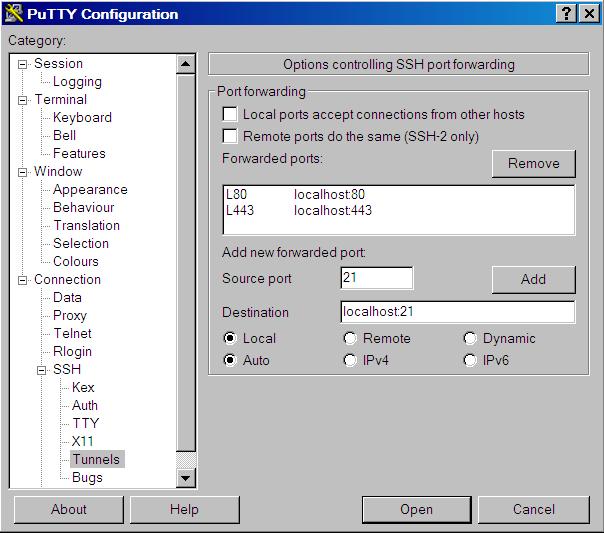Open the Translation category
The height and width of the screenshot is (533, 604).
(86, 225)
